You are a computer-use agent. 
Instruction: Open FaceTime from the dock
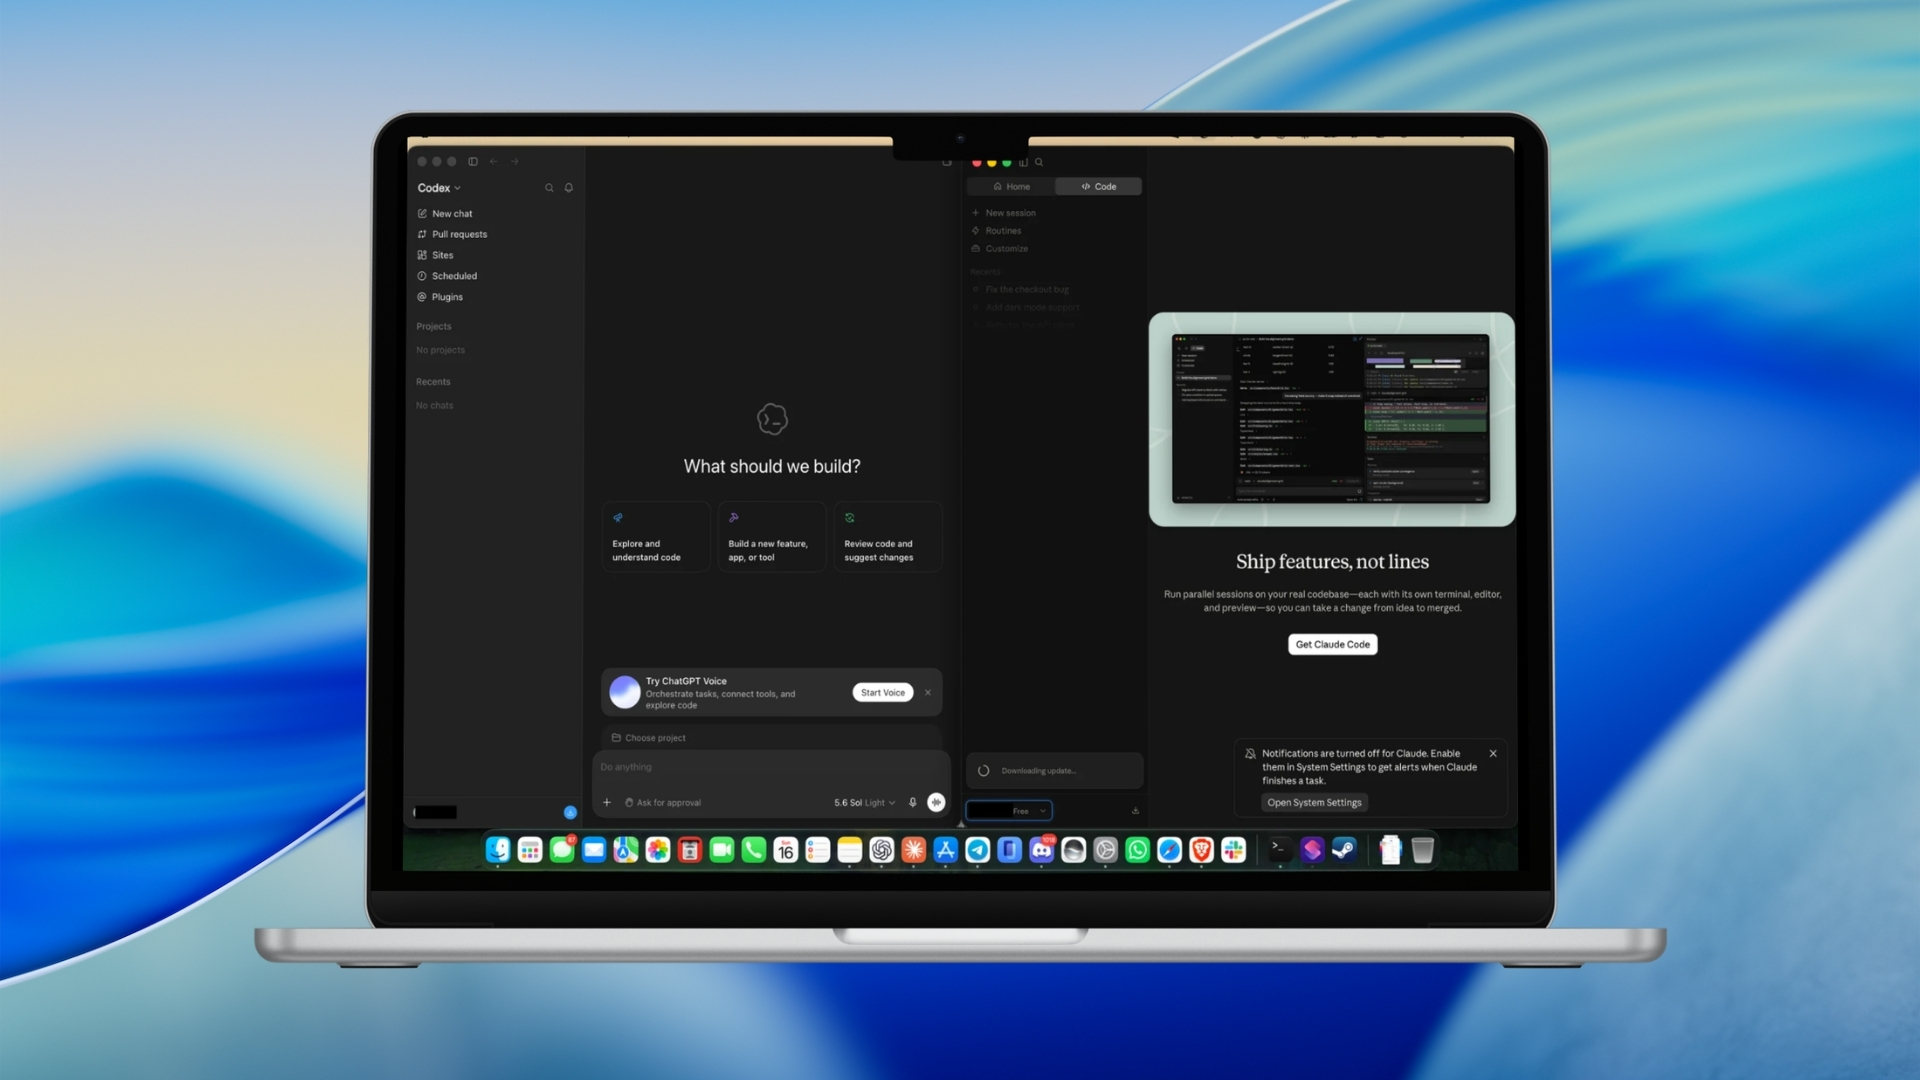(x=722, y=850)
